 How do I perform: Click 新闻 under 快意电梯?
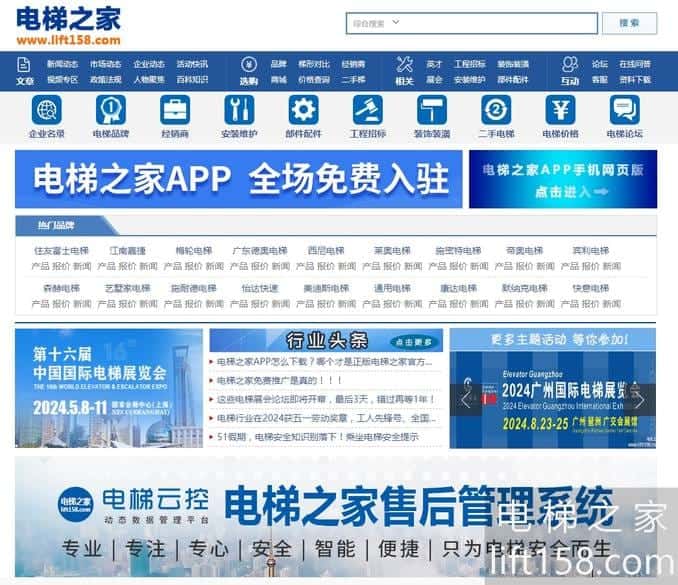click(x=611, y=304)
